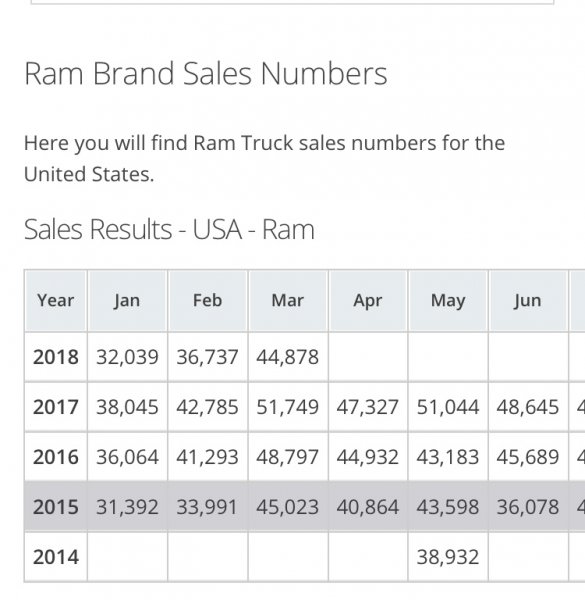Select the 2014 May cell showing 38,932

[x=448, y=557]
